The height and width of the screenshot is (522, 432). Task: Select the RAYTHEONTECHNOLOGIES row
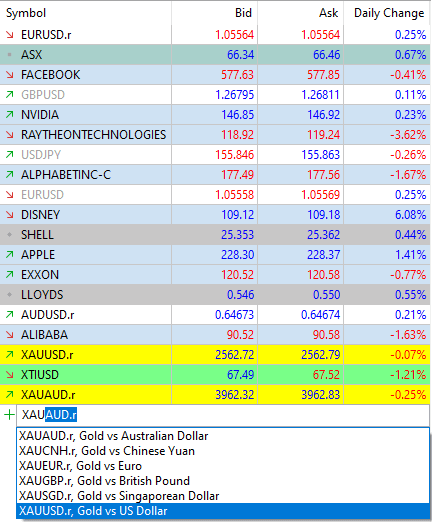tap(215, 135)
